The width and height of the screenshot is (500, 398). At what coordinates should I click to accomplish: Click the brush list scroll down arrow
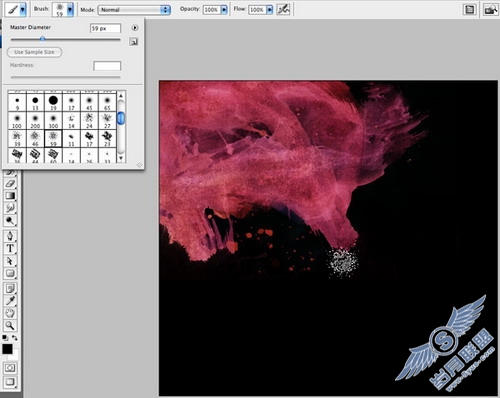(121, 158)
